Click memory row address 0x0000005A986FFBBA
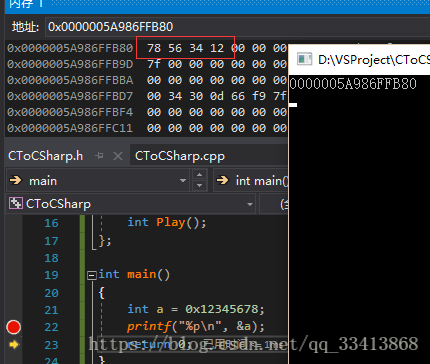The height and width of the screenshot is (364, 430). pos(70,80)
